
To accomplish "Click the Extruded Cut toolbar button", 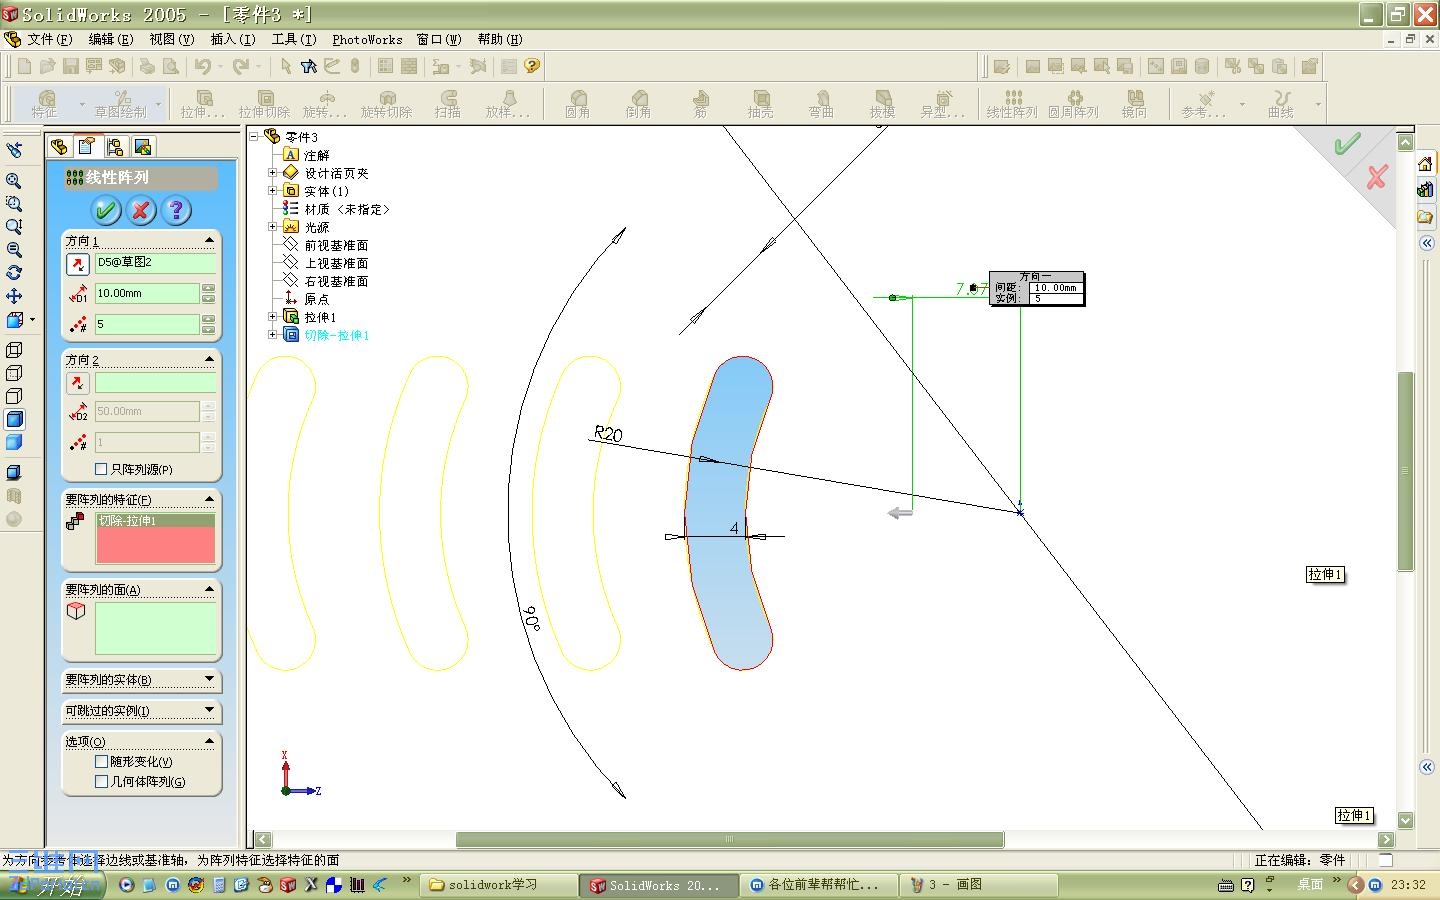I will [x=264, y=104].
